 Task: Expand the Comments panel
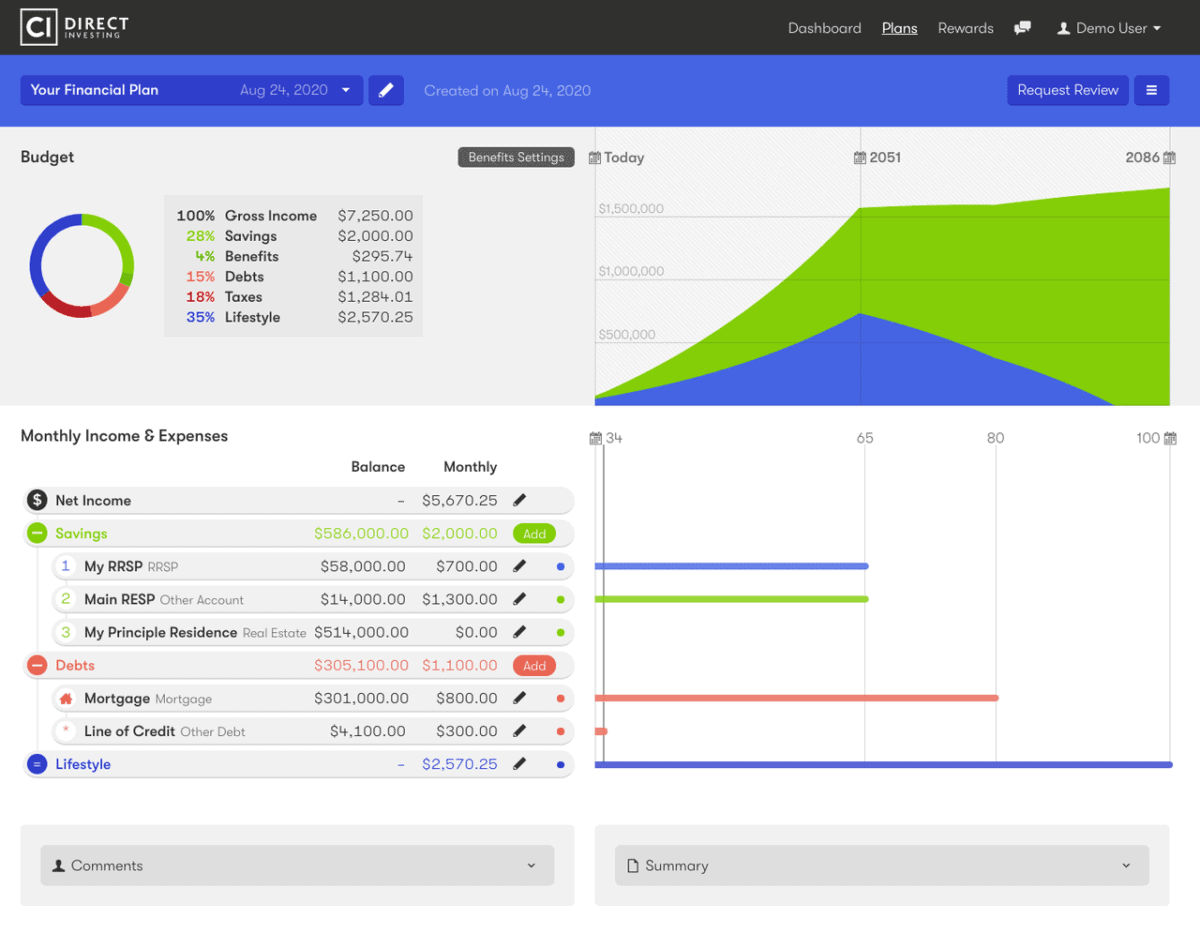297,866
